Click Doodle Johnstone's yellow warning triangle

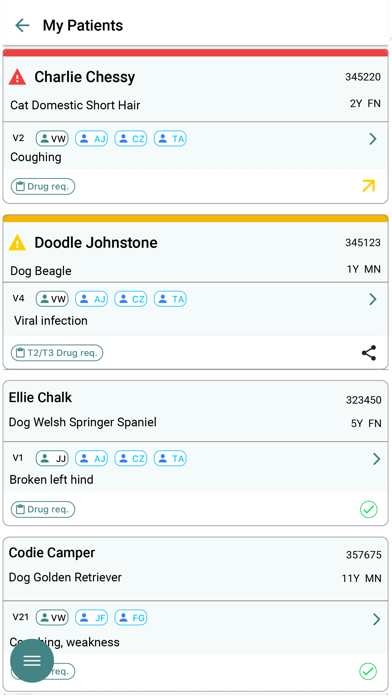tap(17, 242)
